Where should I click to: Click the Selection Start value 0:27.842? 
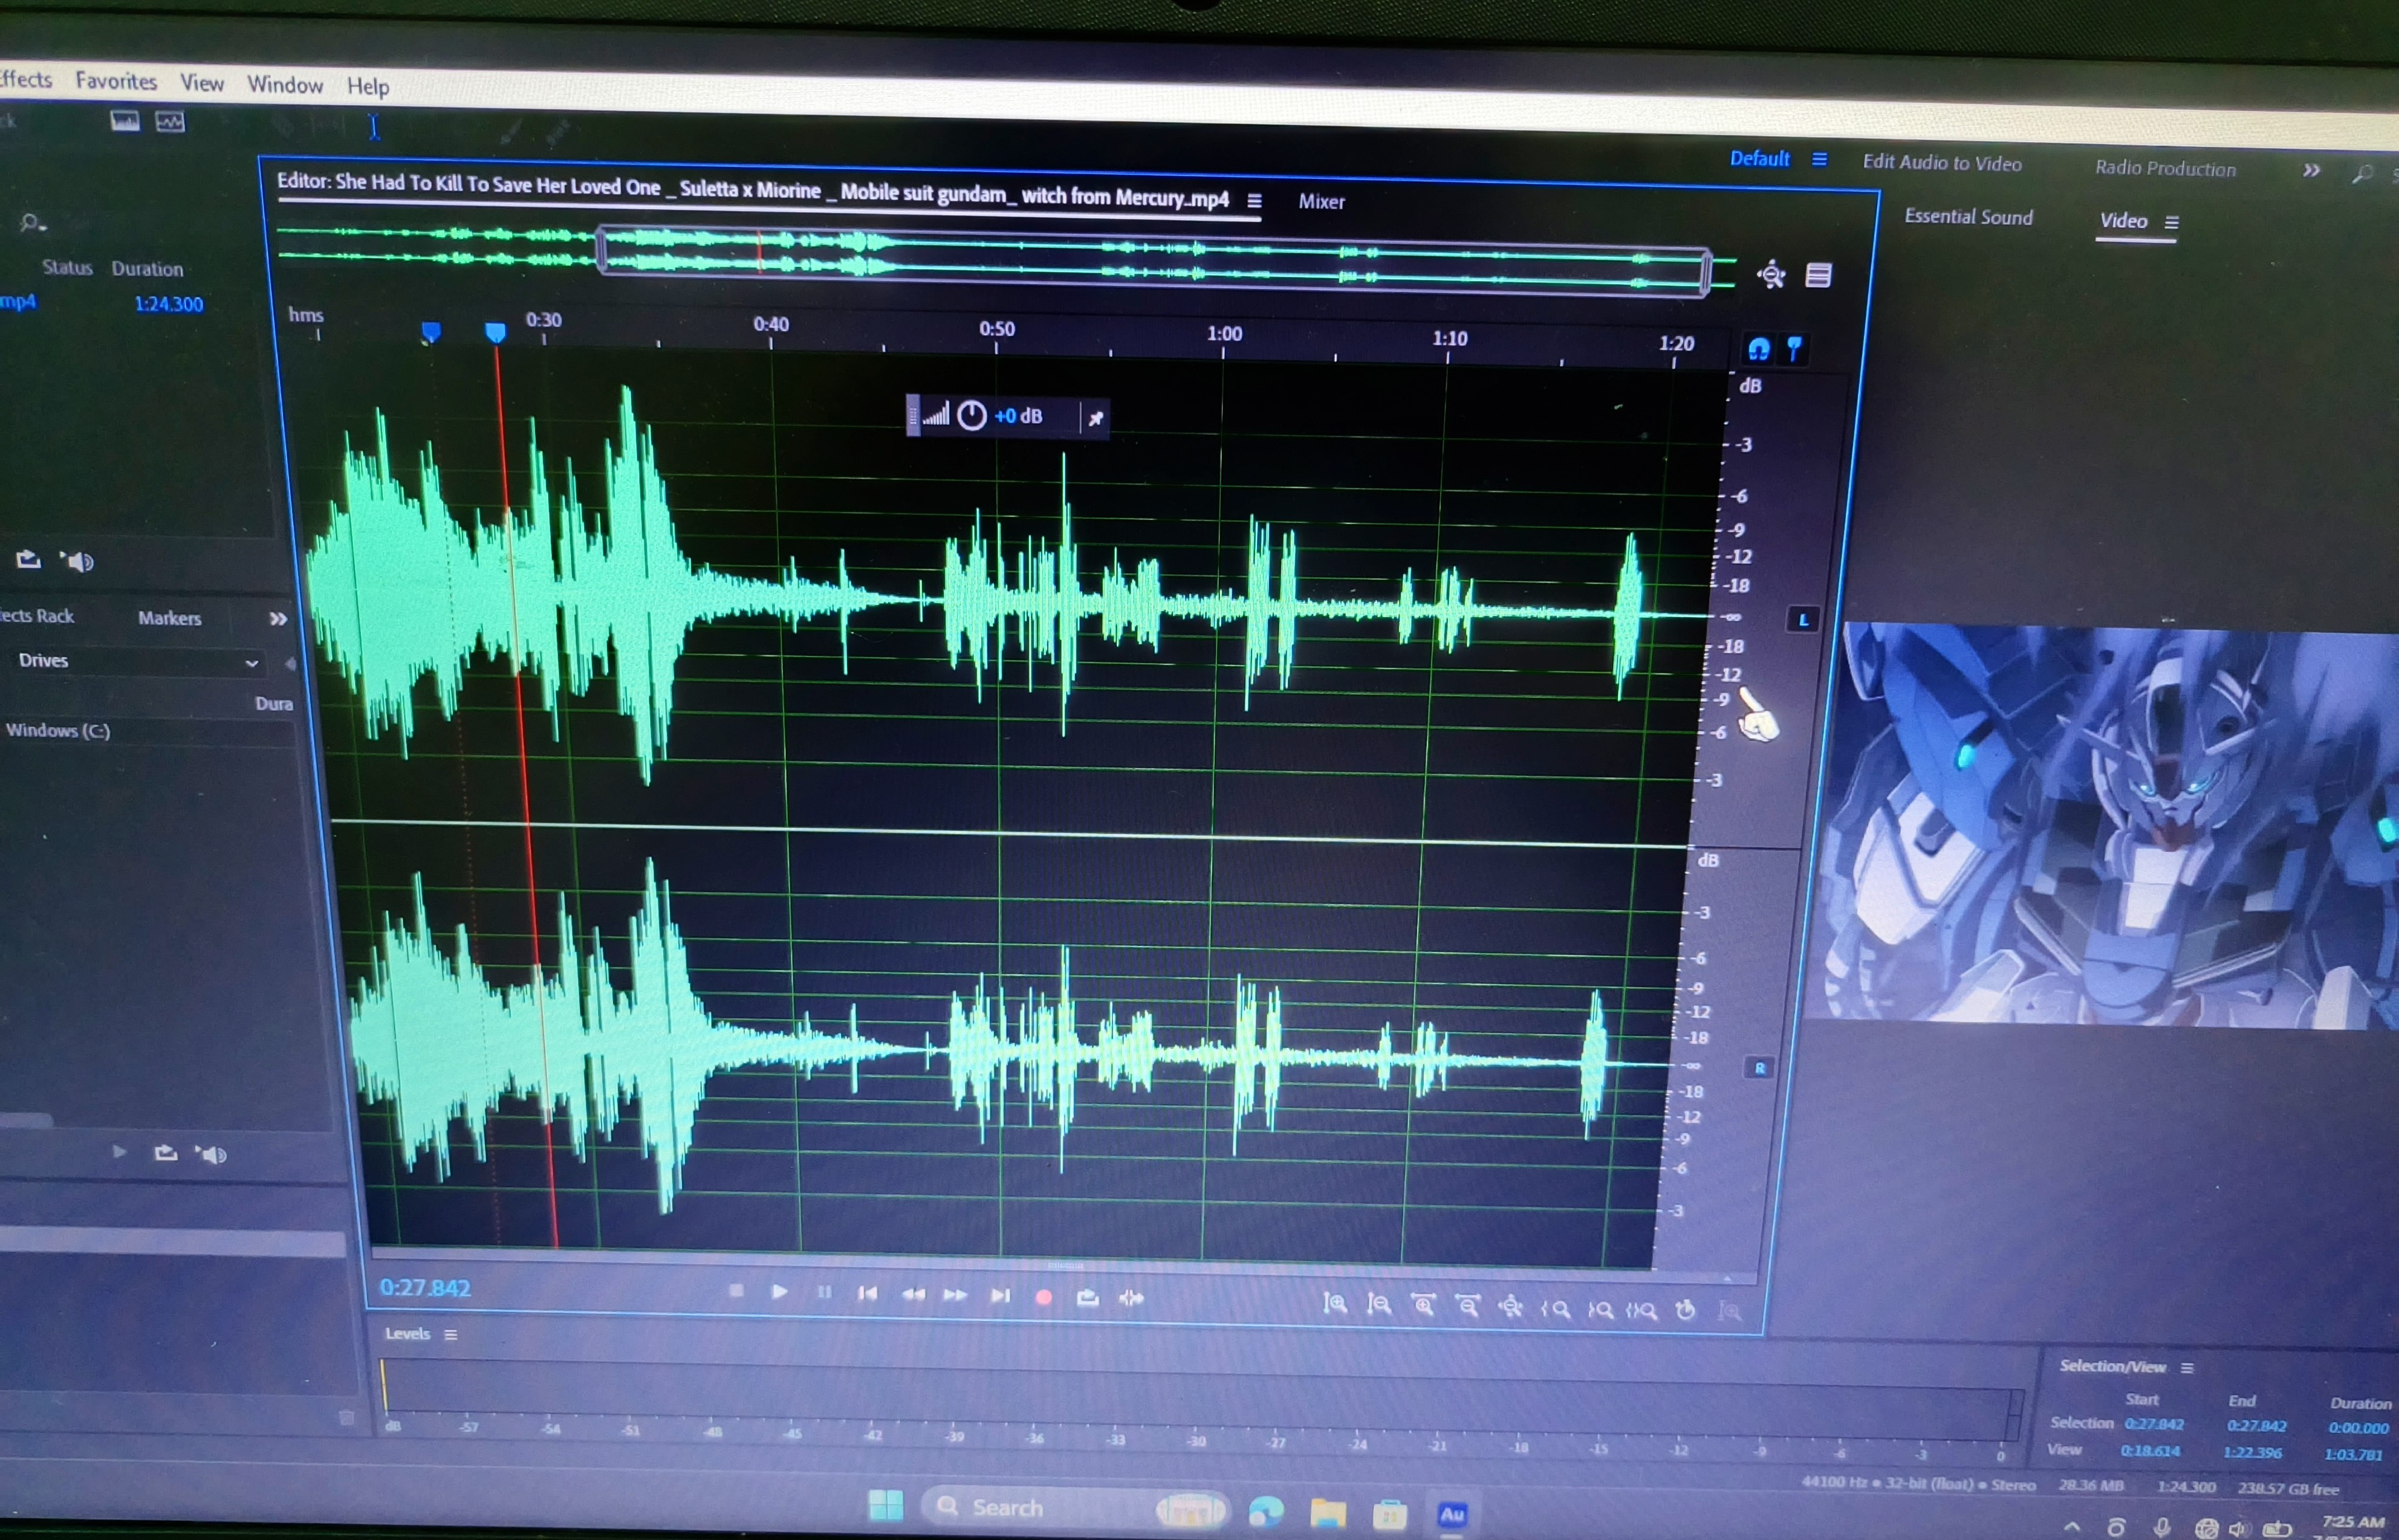click(x=2154, y=1424)
